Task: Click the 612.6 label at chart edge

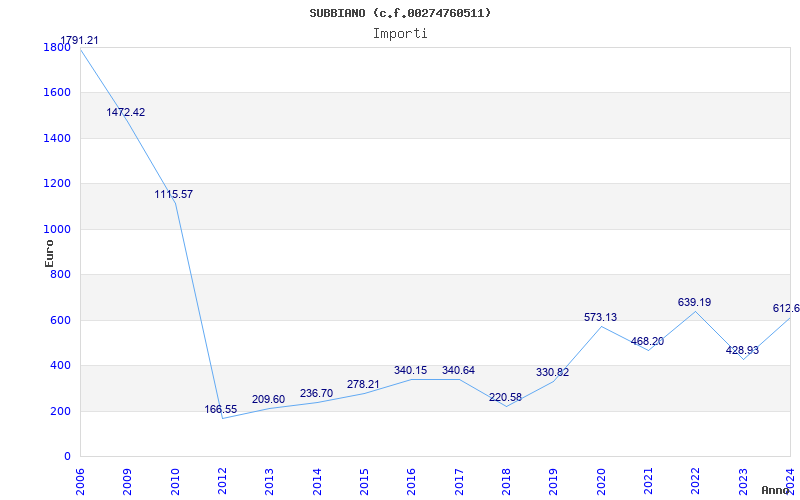Action: tap(786, 309)
